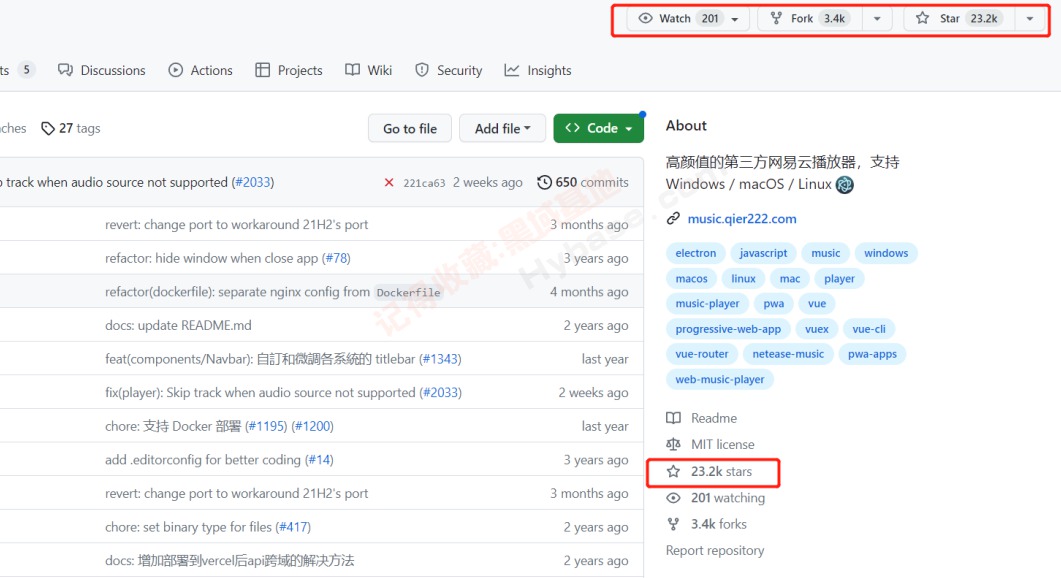Click the 27 tags link
Image resolution: width=1061 pixels, height=578 pixels.
click(71, 128)
